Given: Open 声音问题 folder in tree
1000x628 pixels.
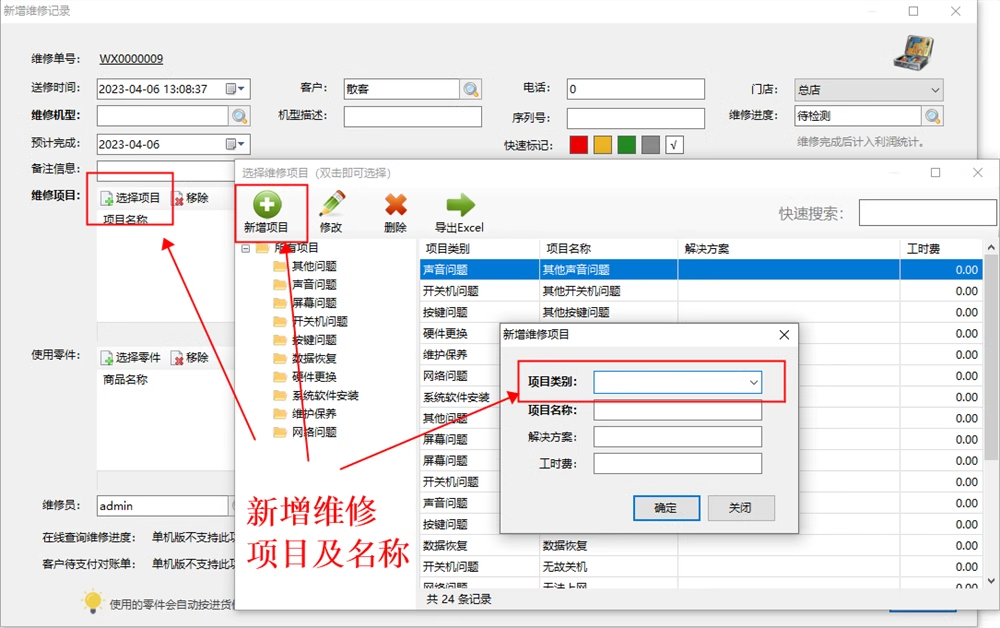Looking at the screenshot, I should tap(305, 284).
